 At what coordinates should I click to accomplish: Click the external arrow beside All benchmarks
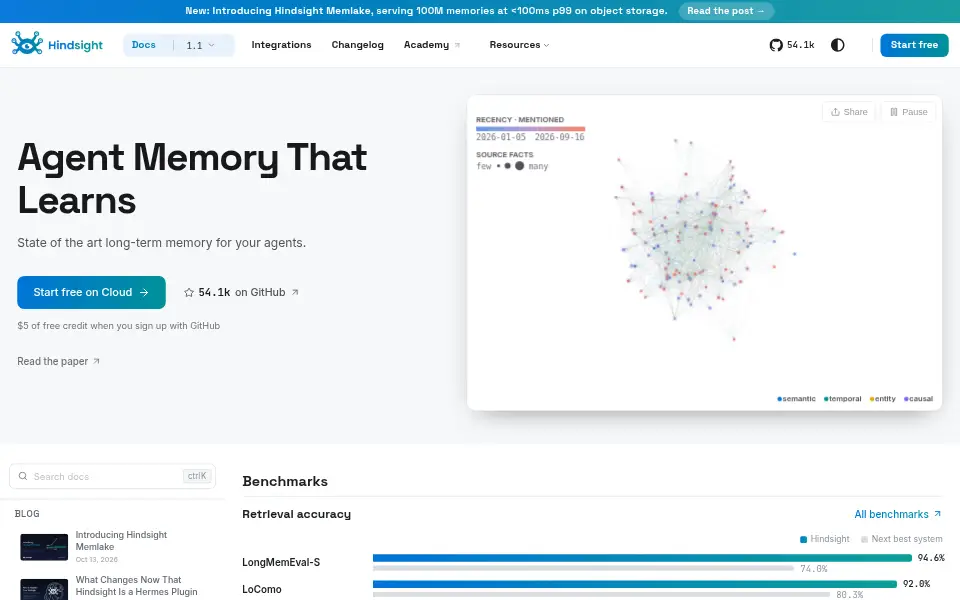pyautogui.click(x=937, y=514)
